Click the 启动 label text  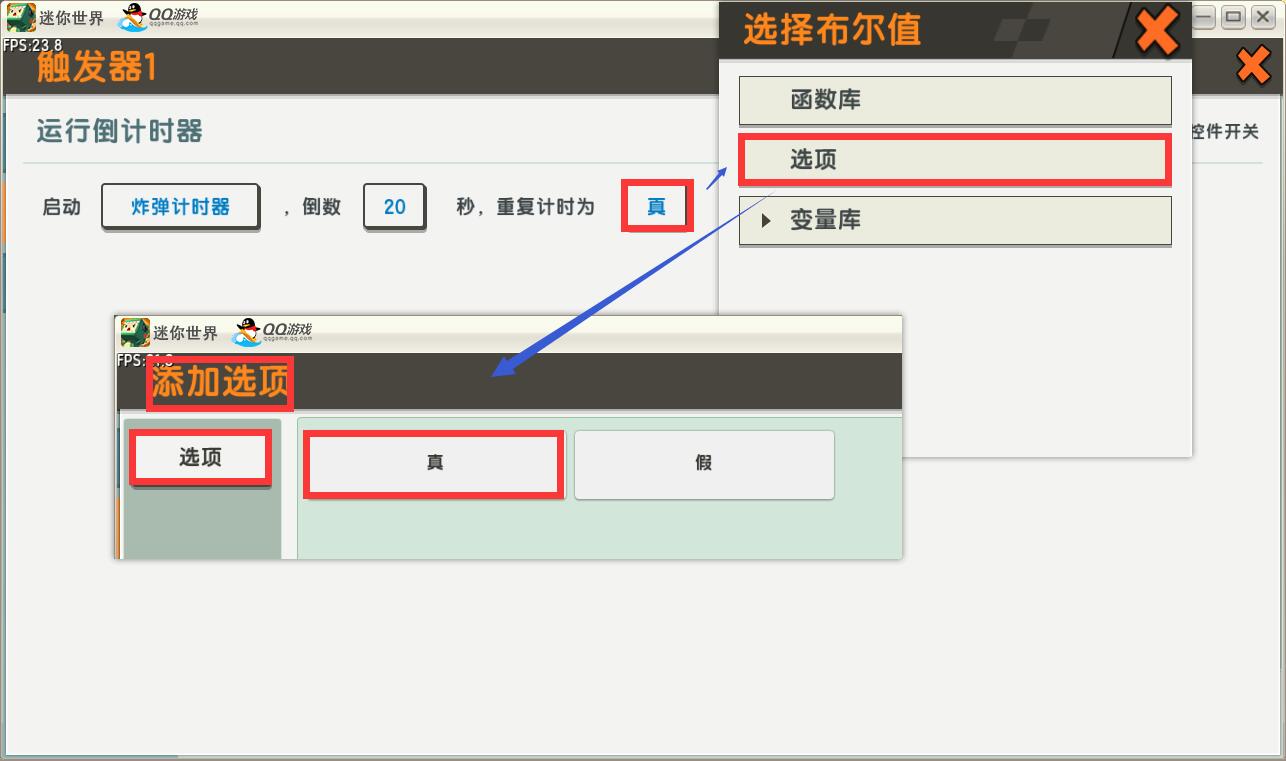[x=61, y=207]
